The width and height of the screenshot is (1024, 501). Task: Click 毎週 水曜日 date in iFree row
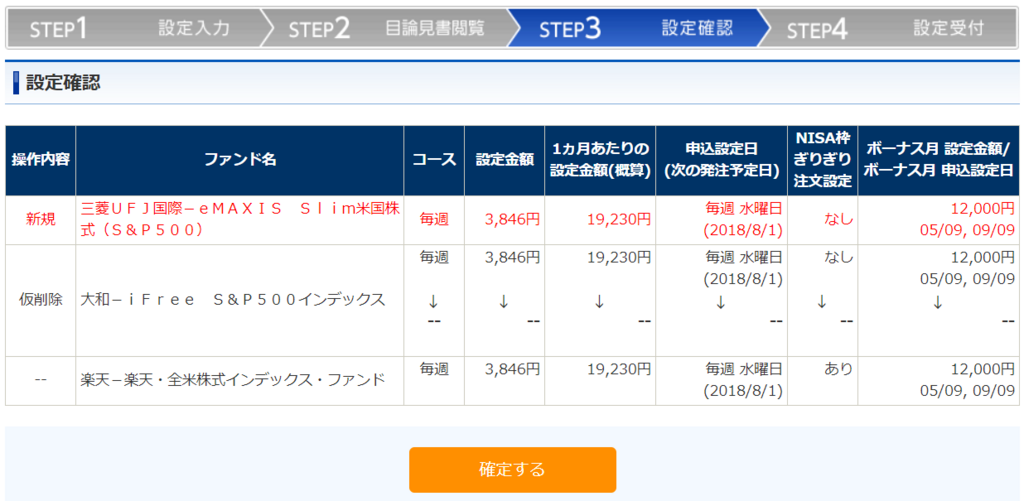(744, 257)
